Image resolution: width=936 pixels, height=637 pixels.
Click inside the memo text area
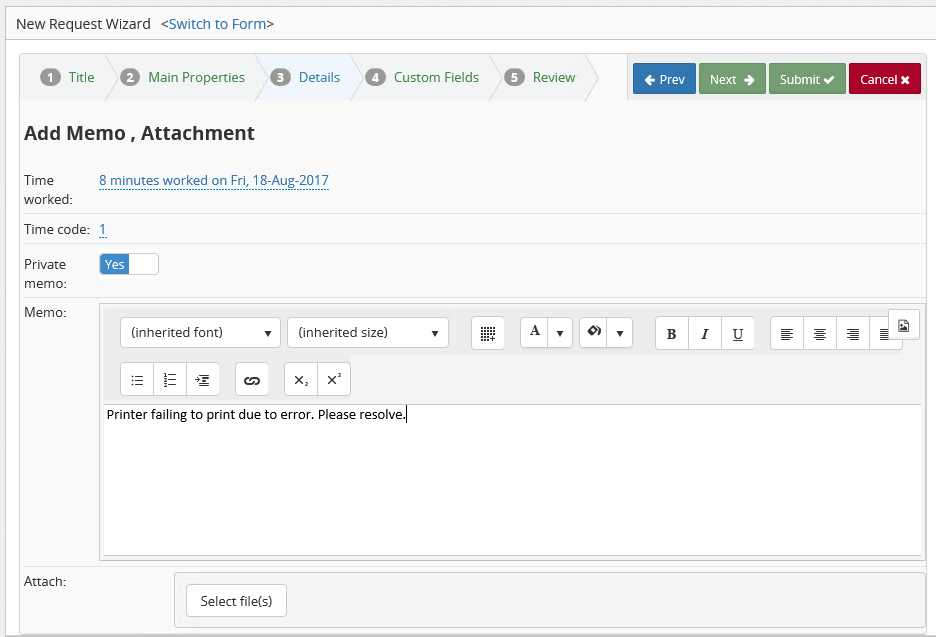(x=511, y=480)
